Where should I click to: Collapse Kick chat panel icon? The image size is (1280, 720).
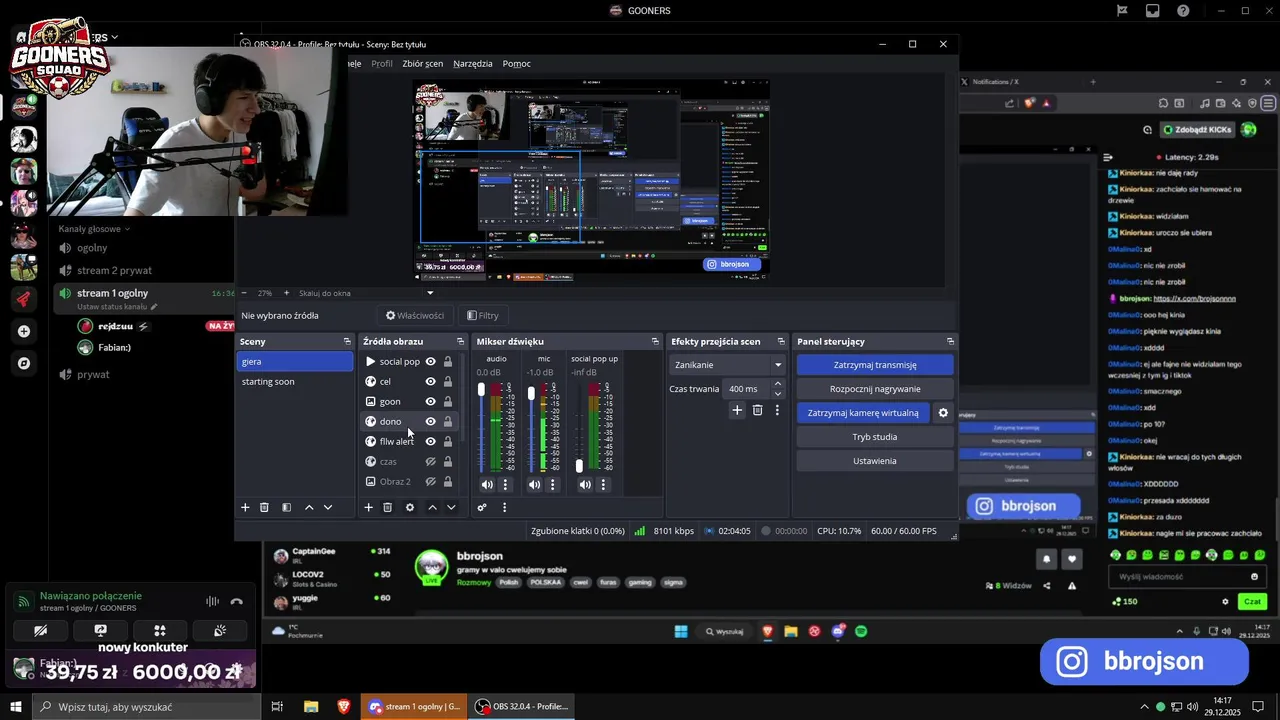coord(1108,157)
